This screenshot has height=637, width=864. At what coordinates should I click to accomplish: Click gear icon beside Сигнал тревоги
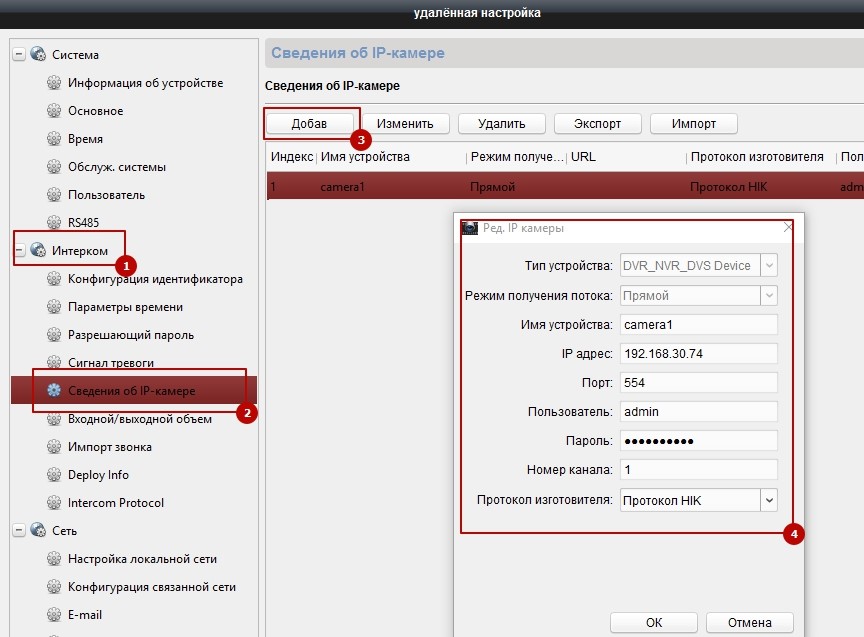pyautogui.click(x=54, y=363)
